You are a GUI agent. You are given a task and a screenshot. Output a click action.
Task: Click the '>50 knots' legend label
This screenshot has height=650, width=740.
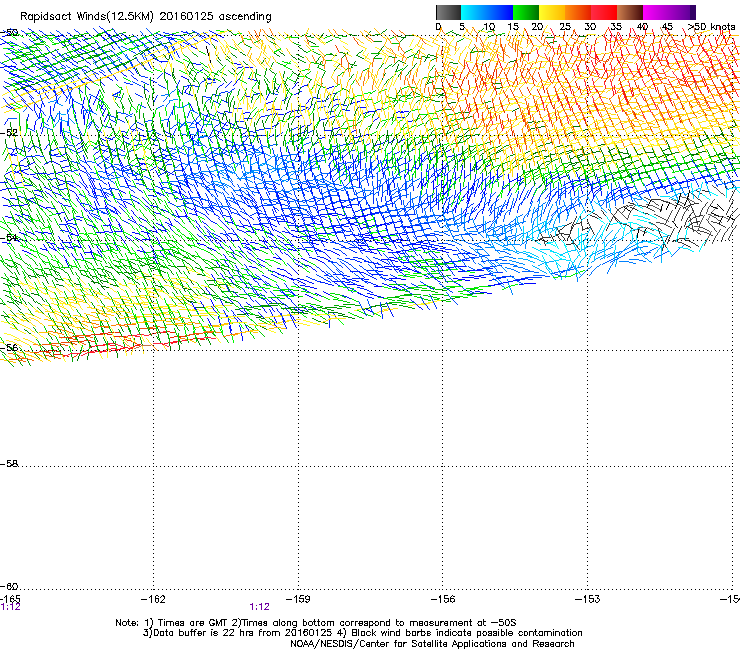click(712, 27)
